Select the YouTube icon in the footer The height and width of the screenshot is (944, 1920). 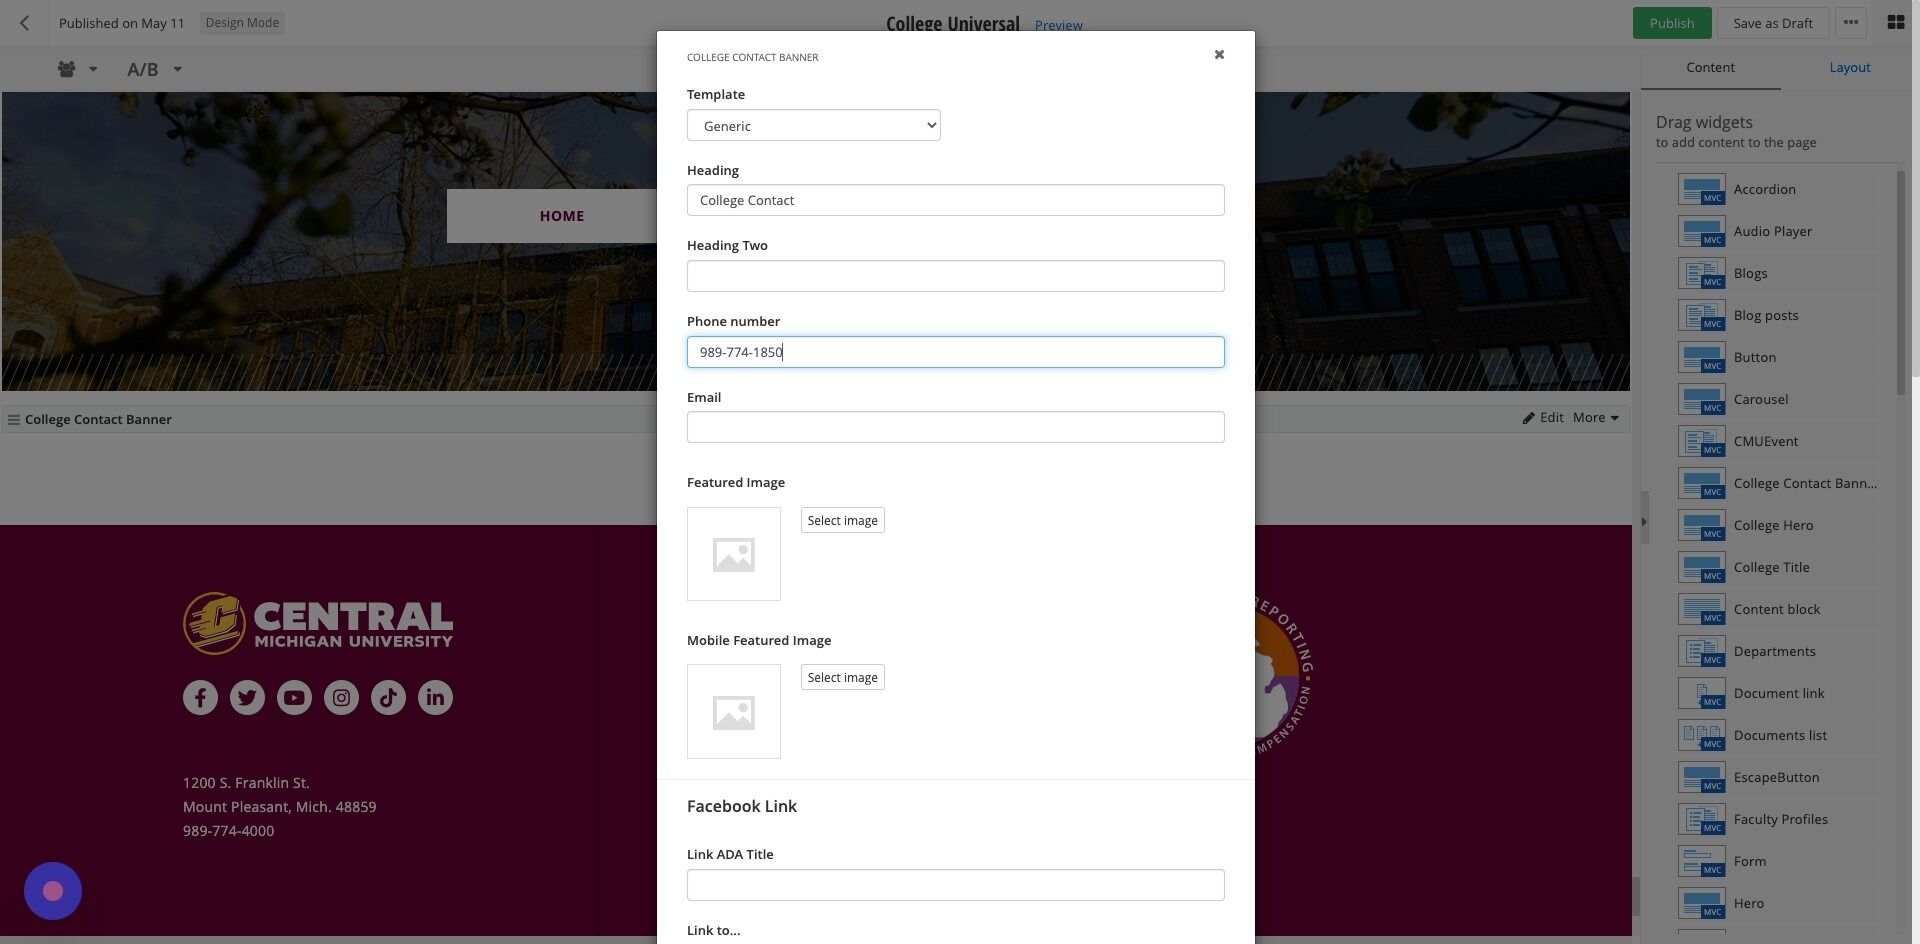coord(294,697)
